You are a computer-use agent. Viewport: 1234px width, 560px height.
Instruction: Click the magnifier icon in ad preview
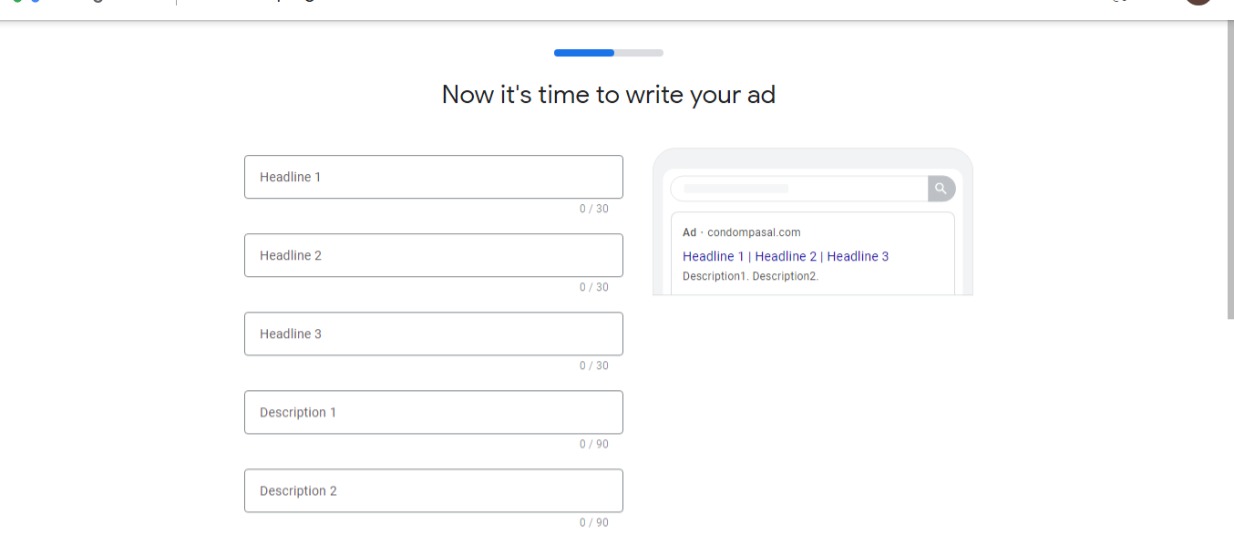click(x=941, y=188)
